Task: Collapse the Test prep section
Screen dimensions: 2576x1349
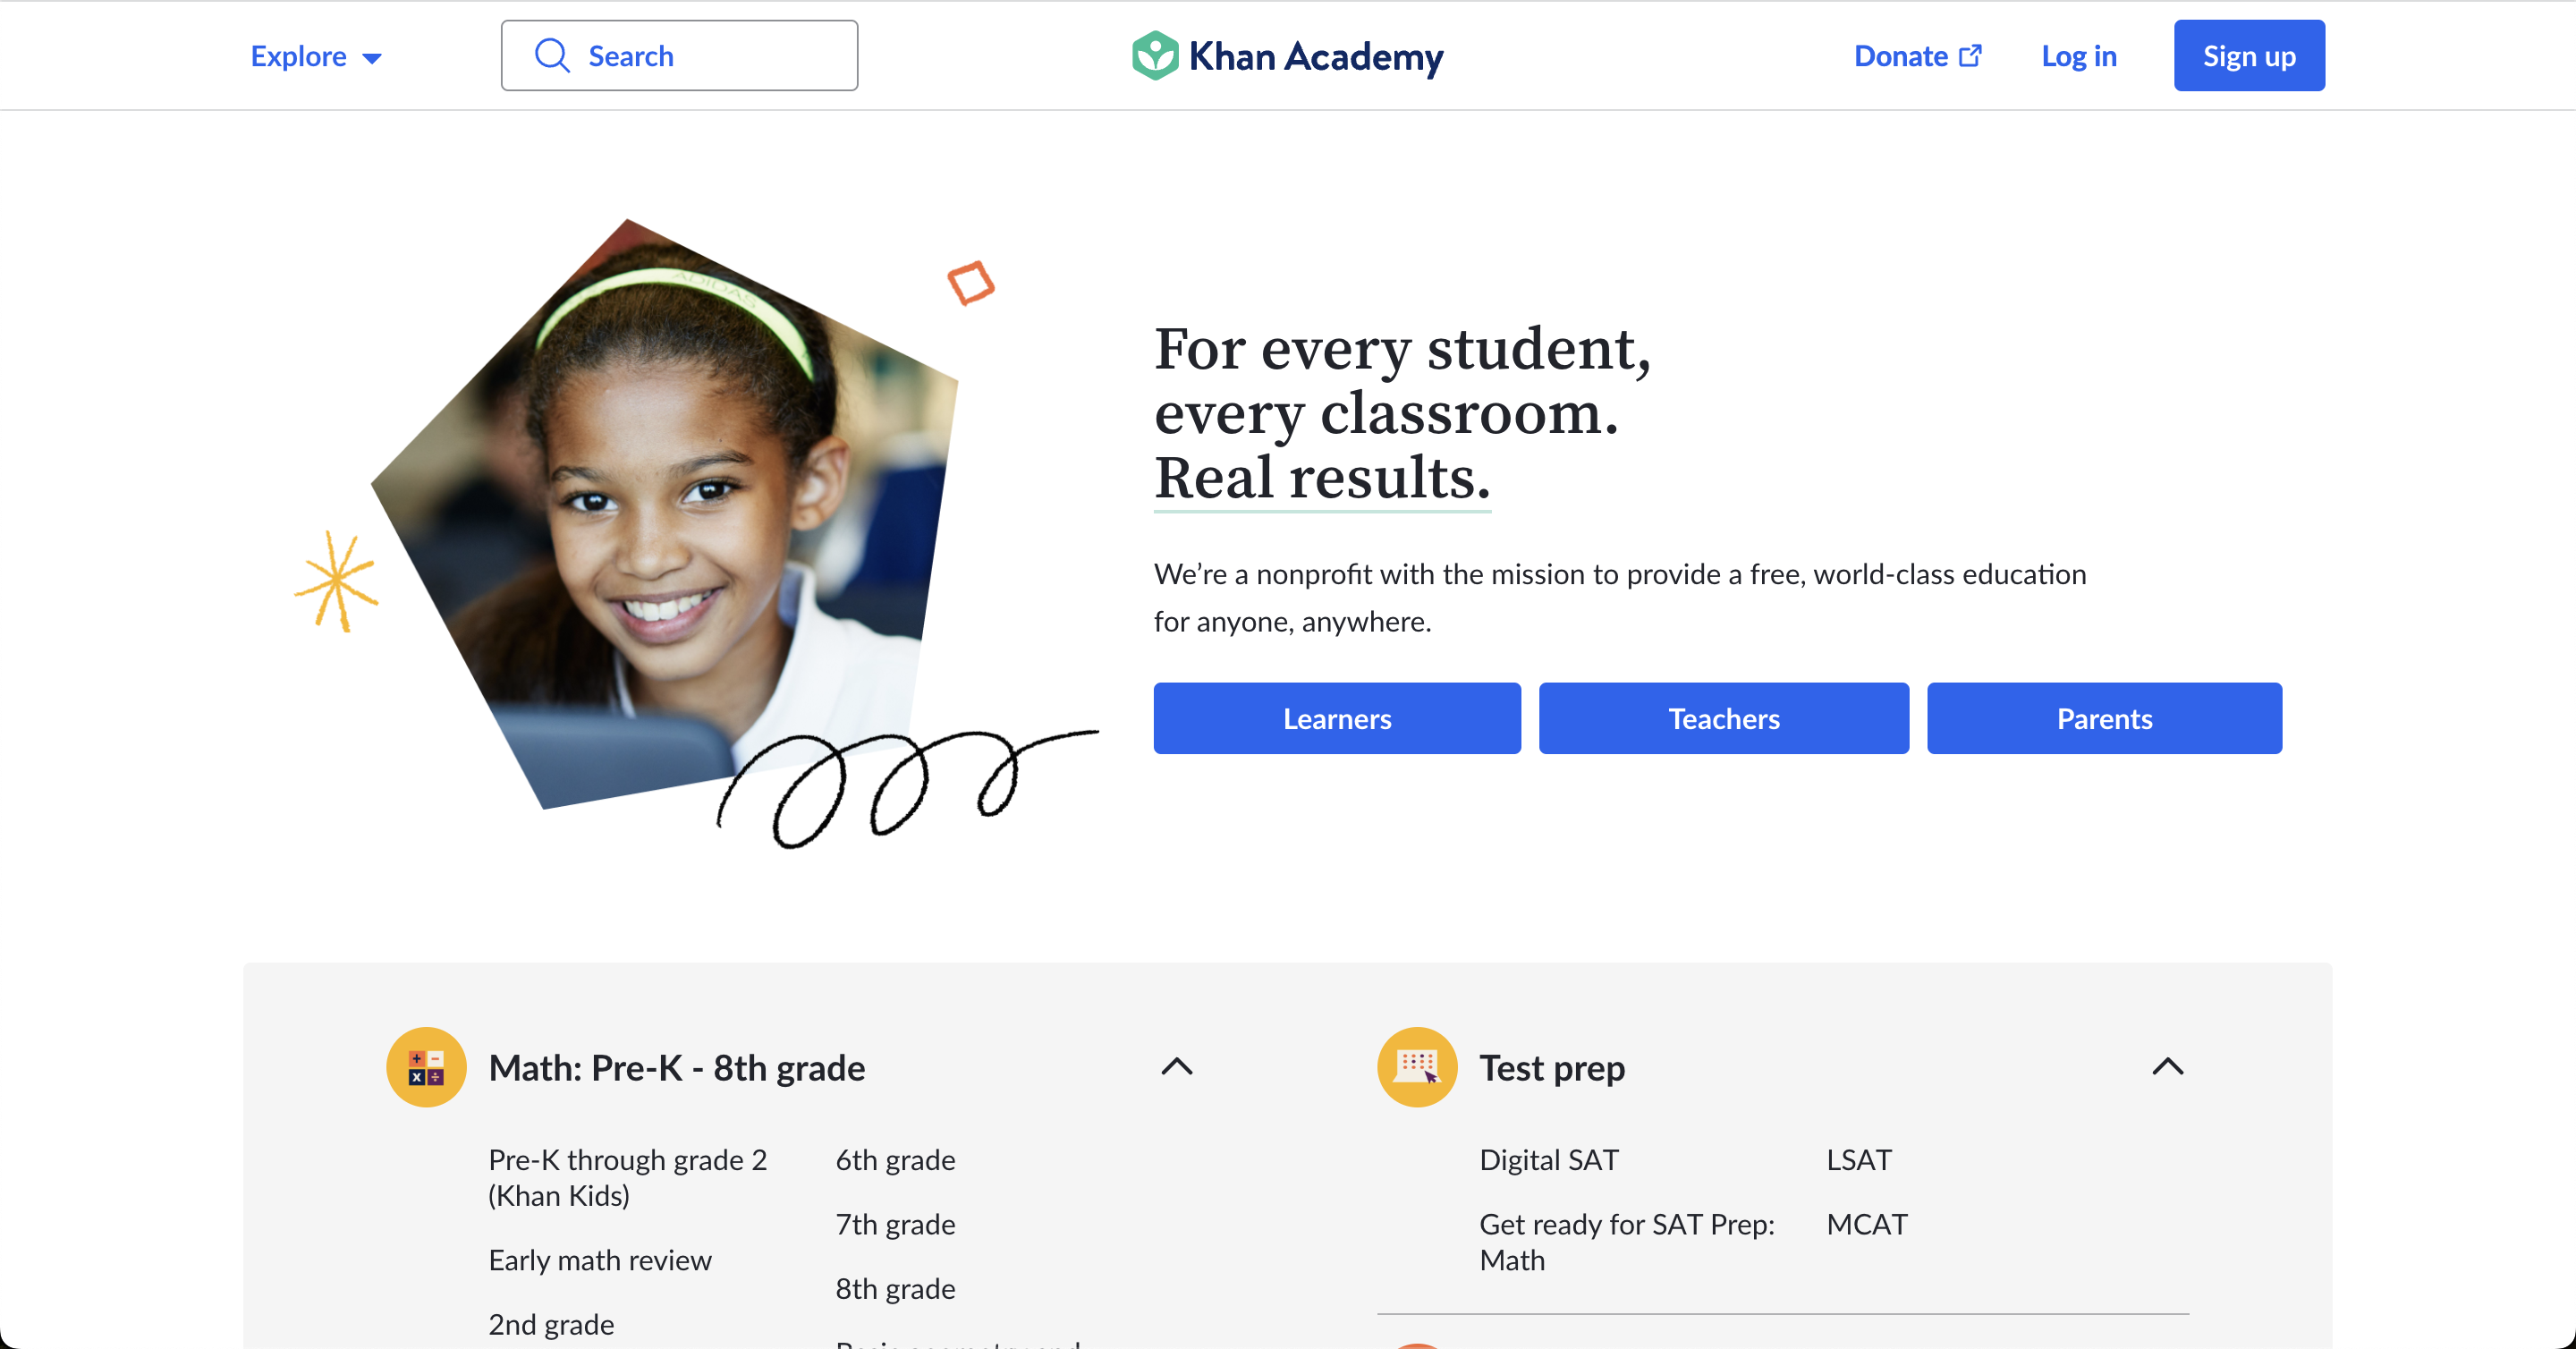Action: [2167, 1067]
